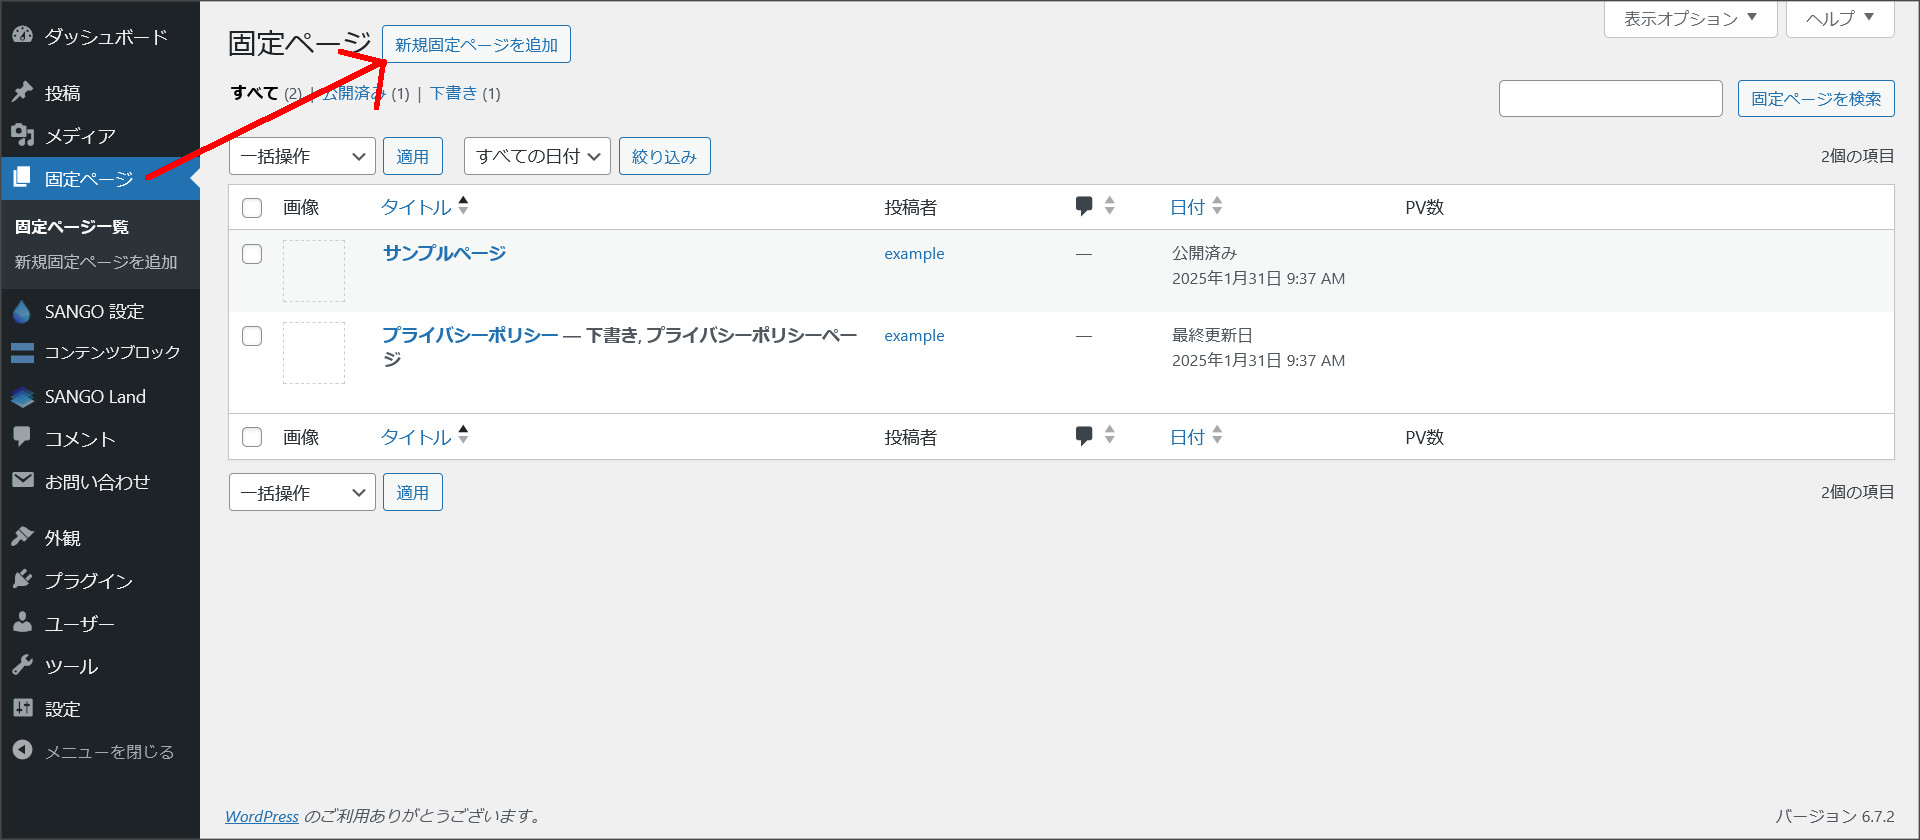Click the 新規固定ページを追加 button at top
This screenshot has width=1920, height=840.
pos(476,45)
